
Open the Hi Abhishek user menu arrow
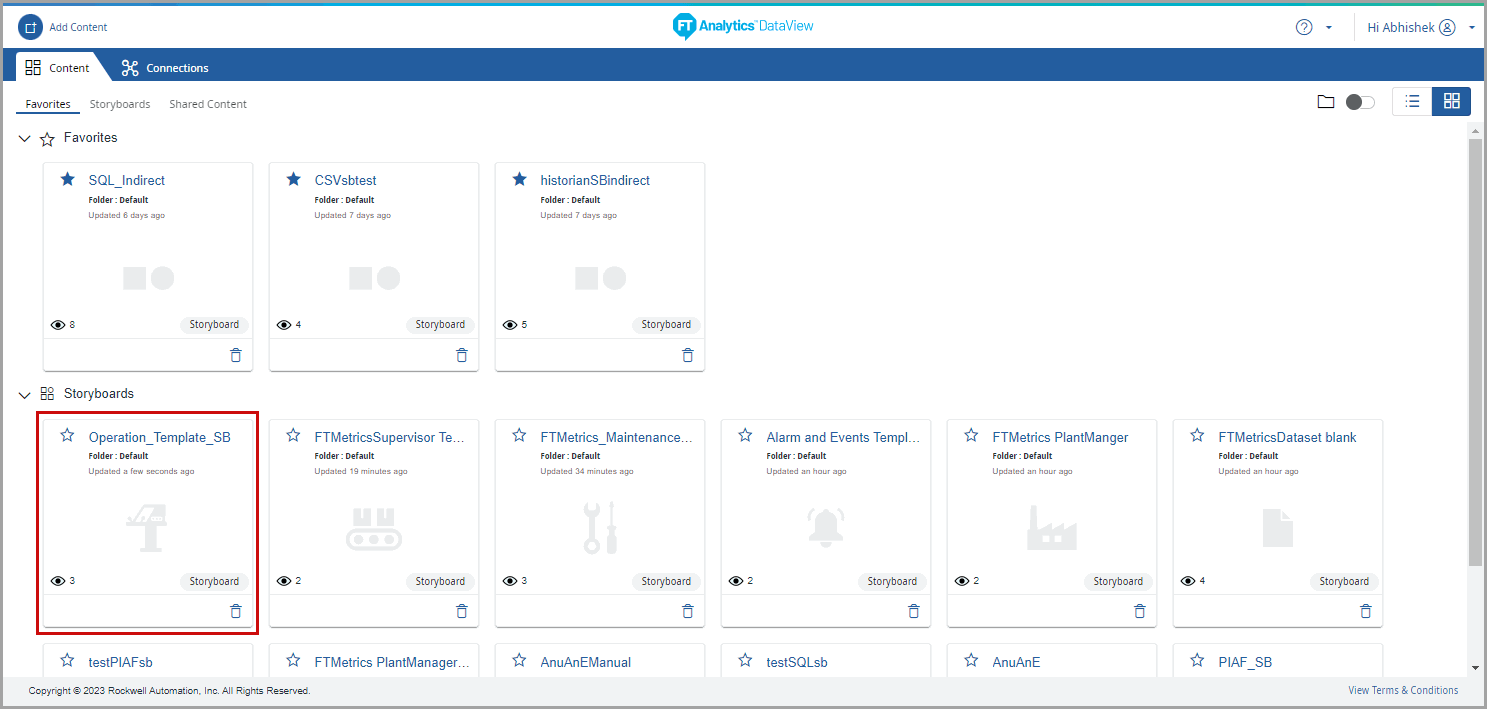point(1472,27)
